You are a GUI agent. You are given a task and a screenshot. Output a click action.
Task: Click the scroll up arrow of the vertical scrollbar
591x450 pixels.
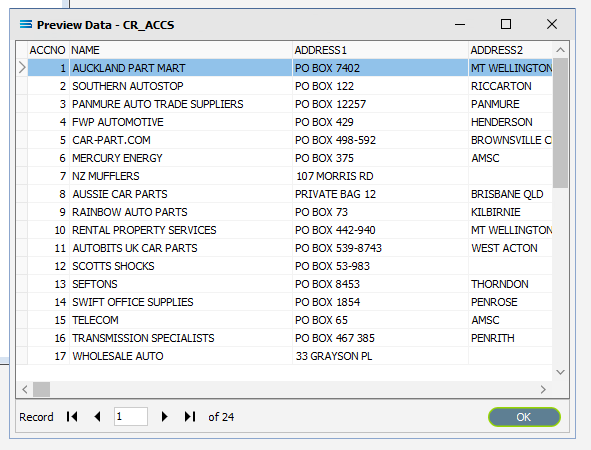(560, 50)
